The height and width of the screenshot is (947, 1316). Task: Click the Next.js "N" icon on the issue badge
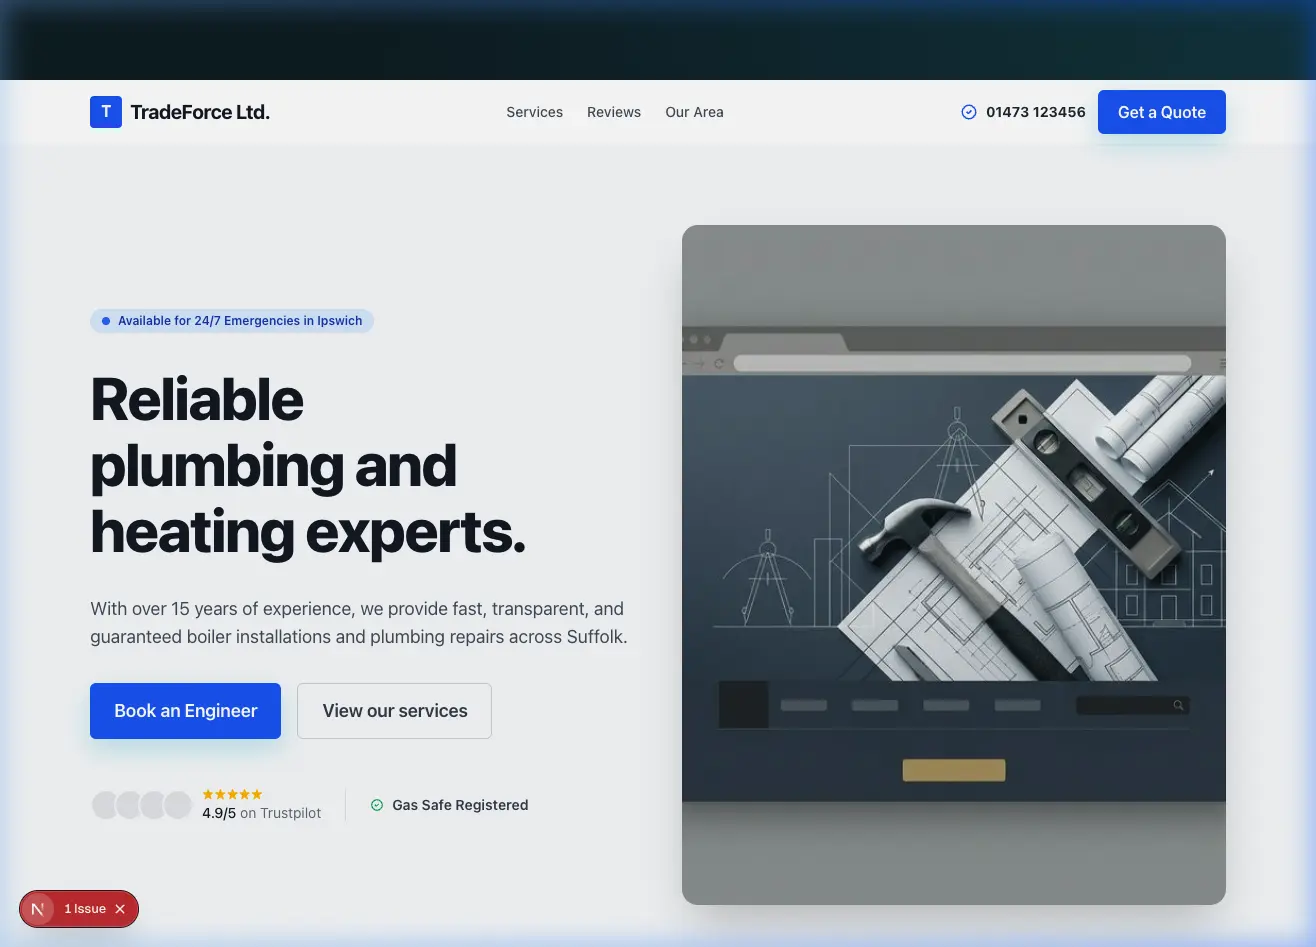pos(38,909)
